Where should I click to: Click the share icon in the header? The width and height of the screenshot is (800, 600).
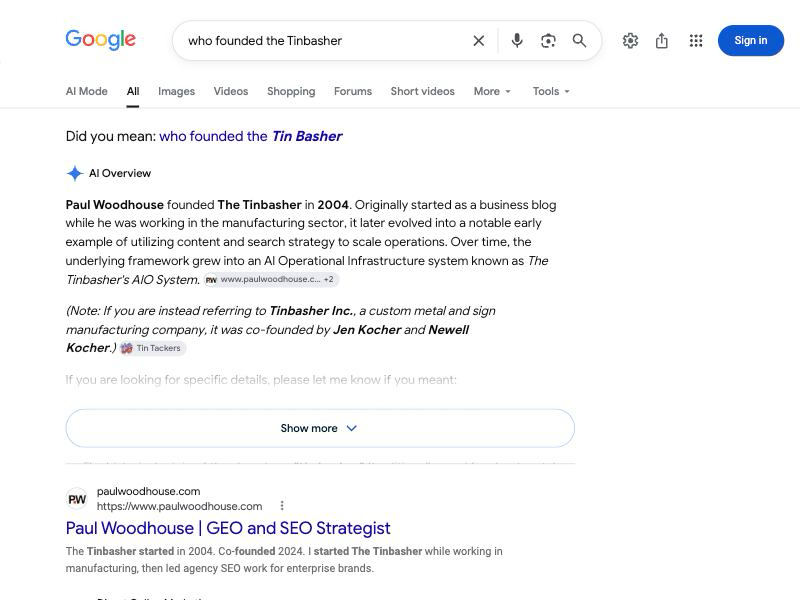pos(662,41)
